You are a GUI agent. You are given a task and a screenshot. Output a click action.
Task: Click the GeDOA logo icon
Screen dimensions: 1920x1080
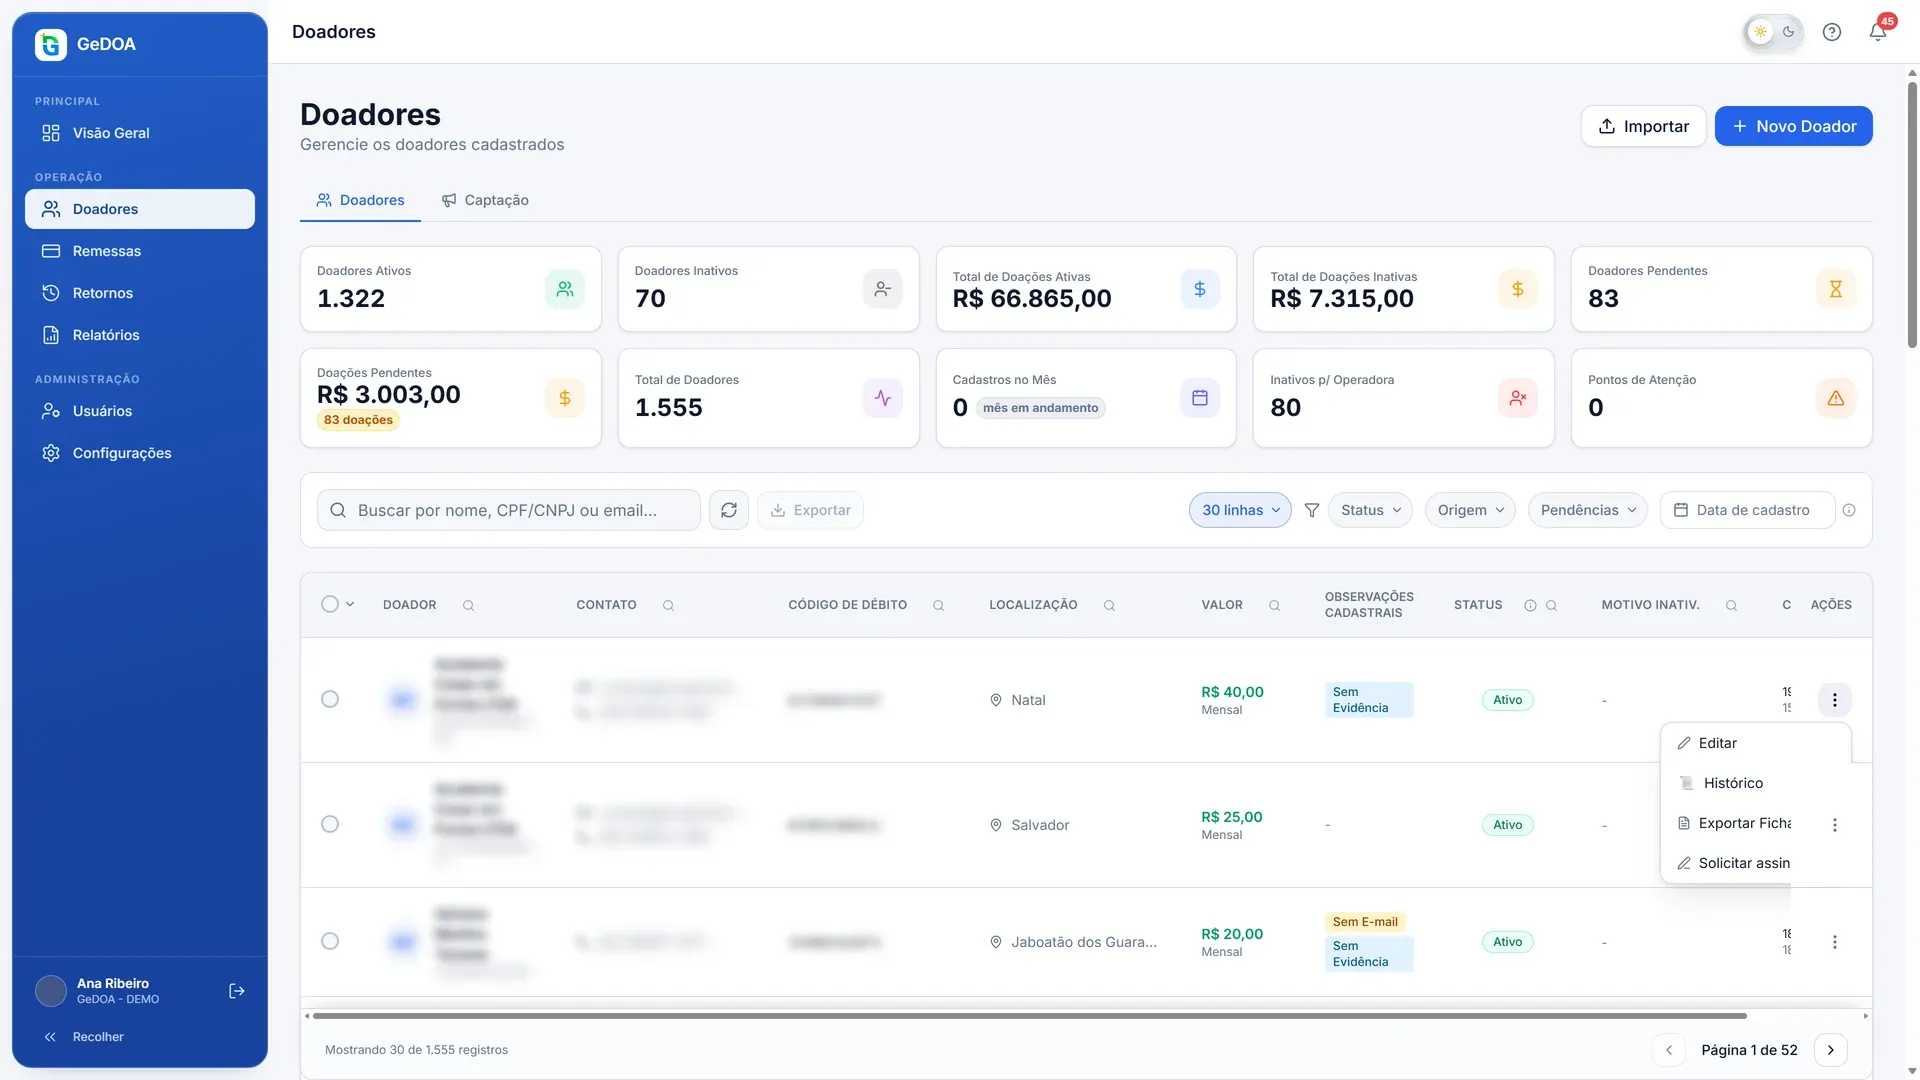[51, 44]
